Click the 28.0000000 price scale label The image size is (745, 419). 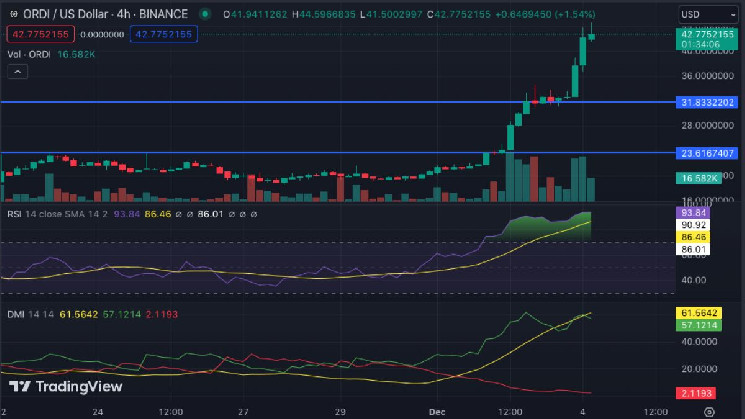point(707,125)
